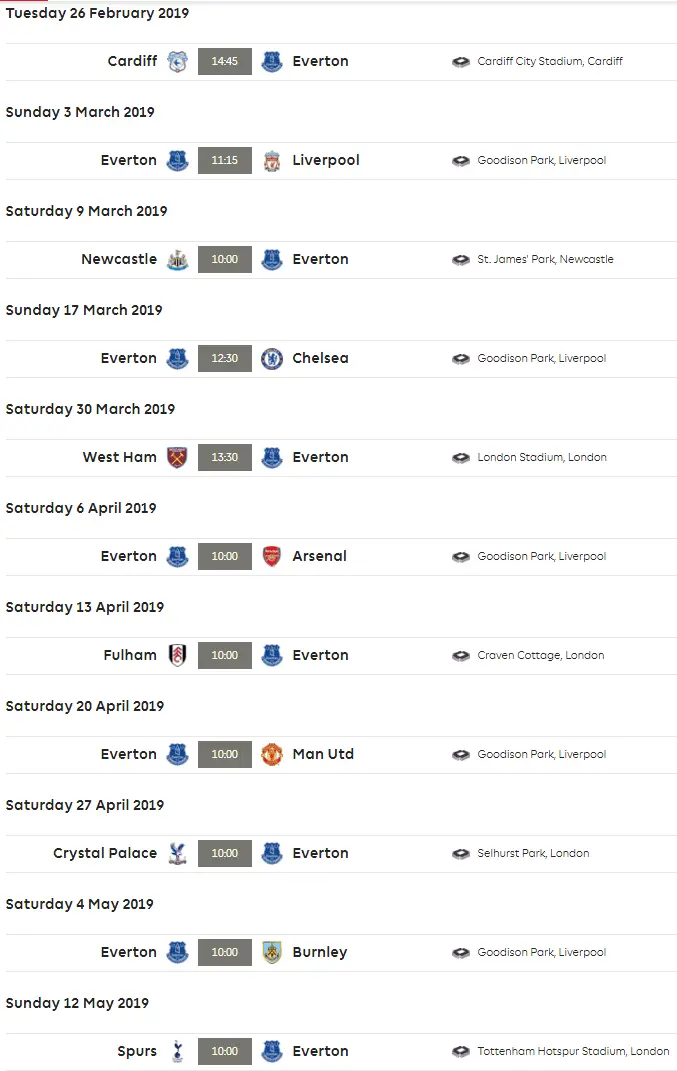Select the 13:30 West Ham v Everton time
Screen dimensions: 677x1071
pos(225,457)
